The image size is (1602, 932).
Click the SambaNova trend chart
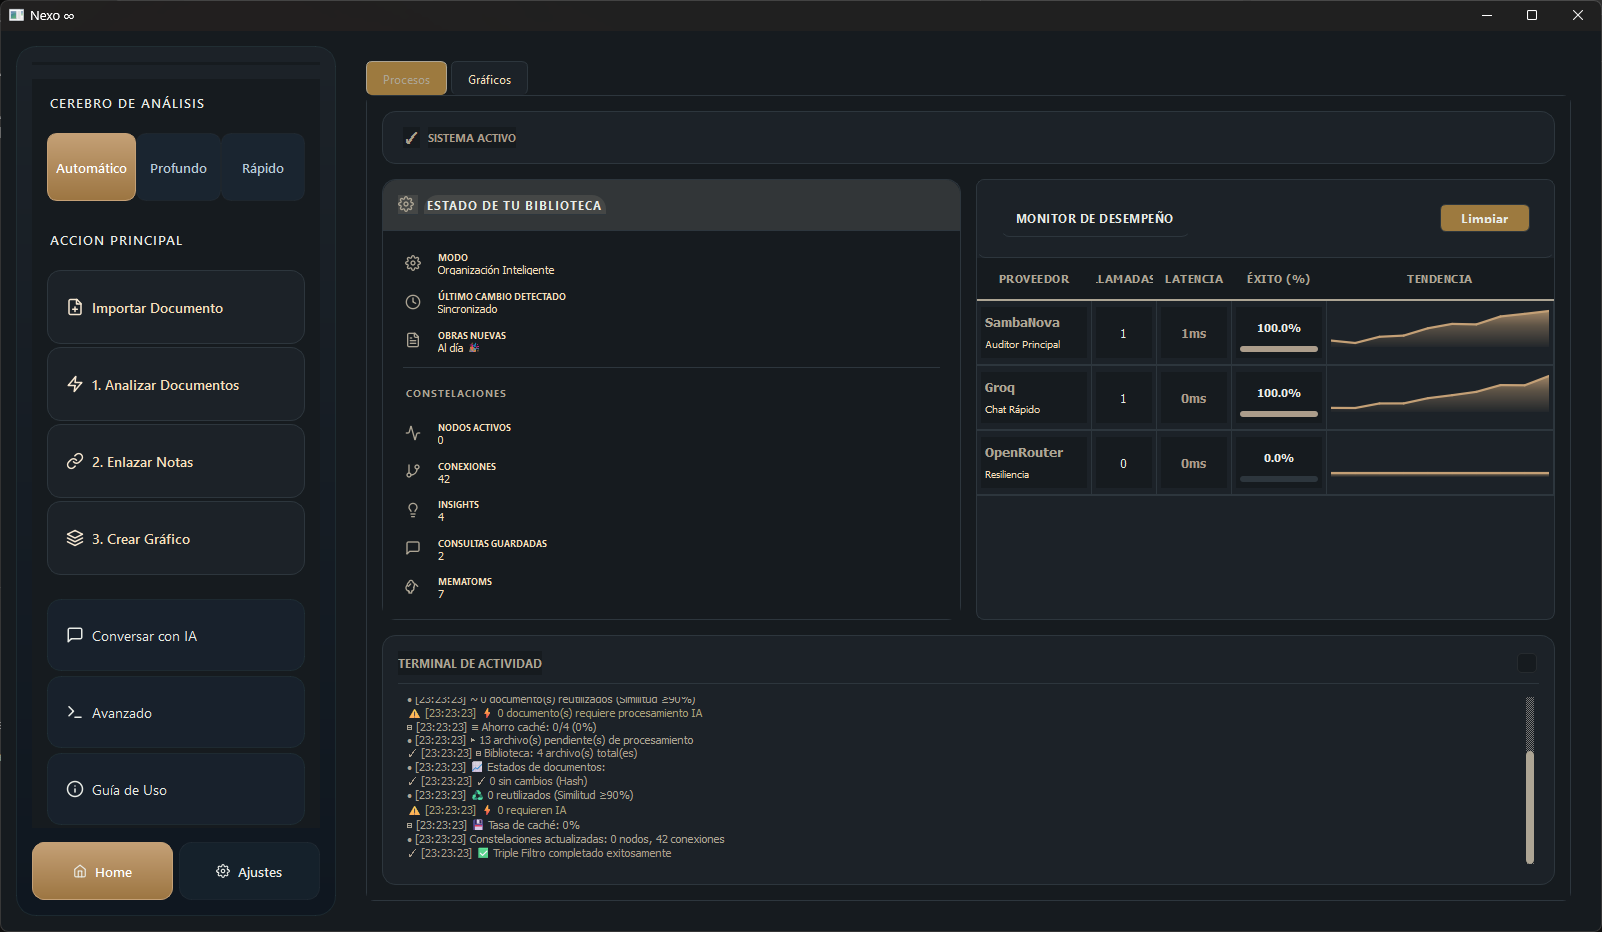1439,333
